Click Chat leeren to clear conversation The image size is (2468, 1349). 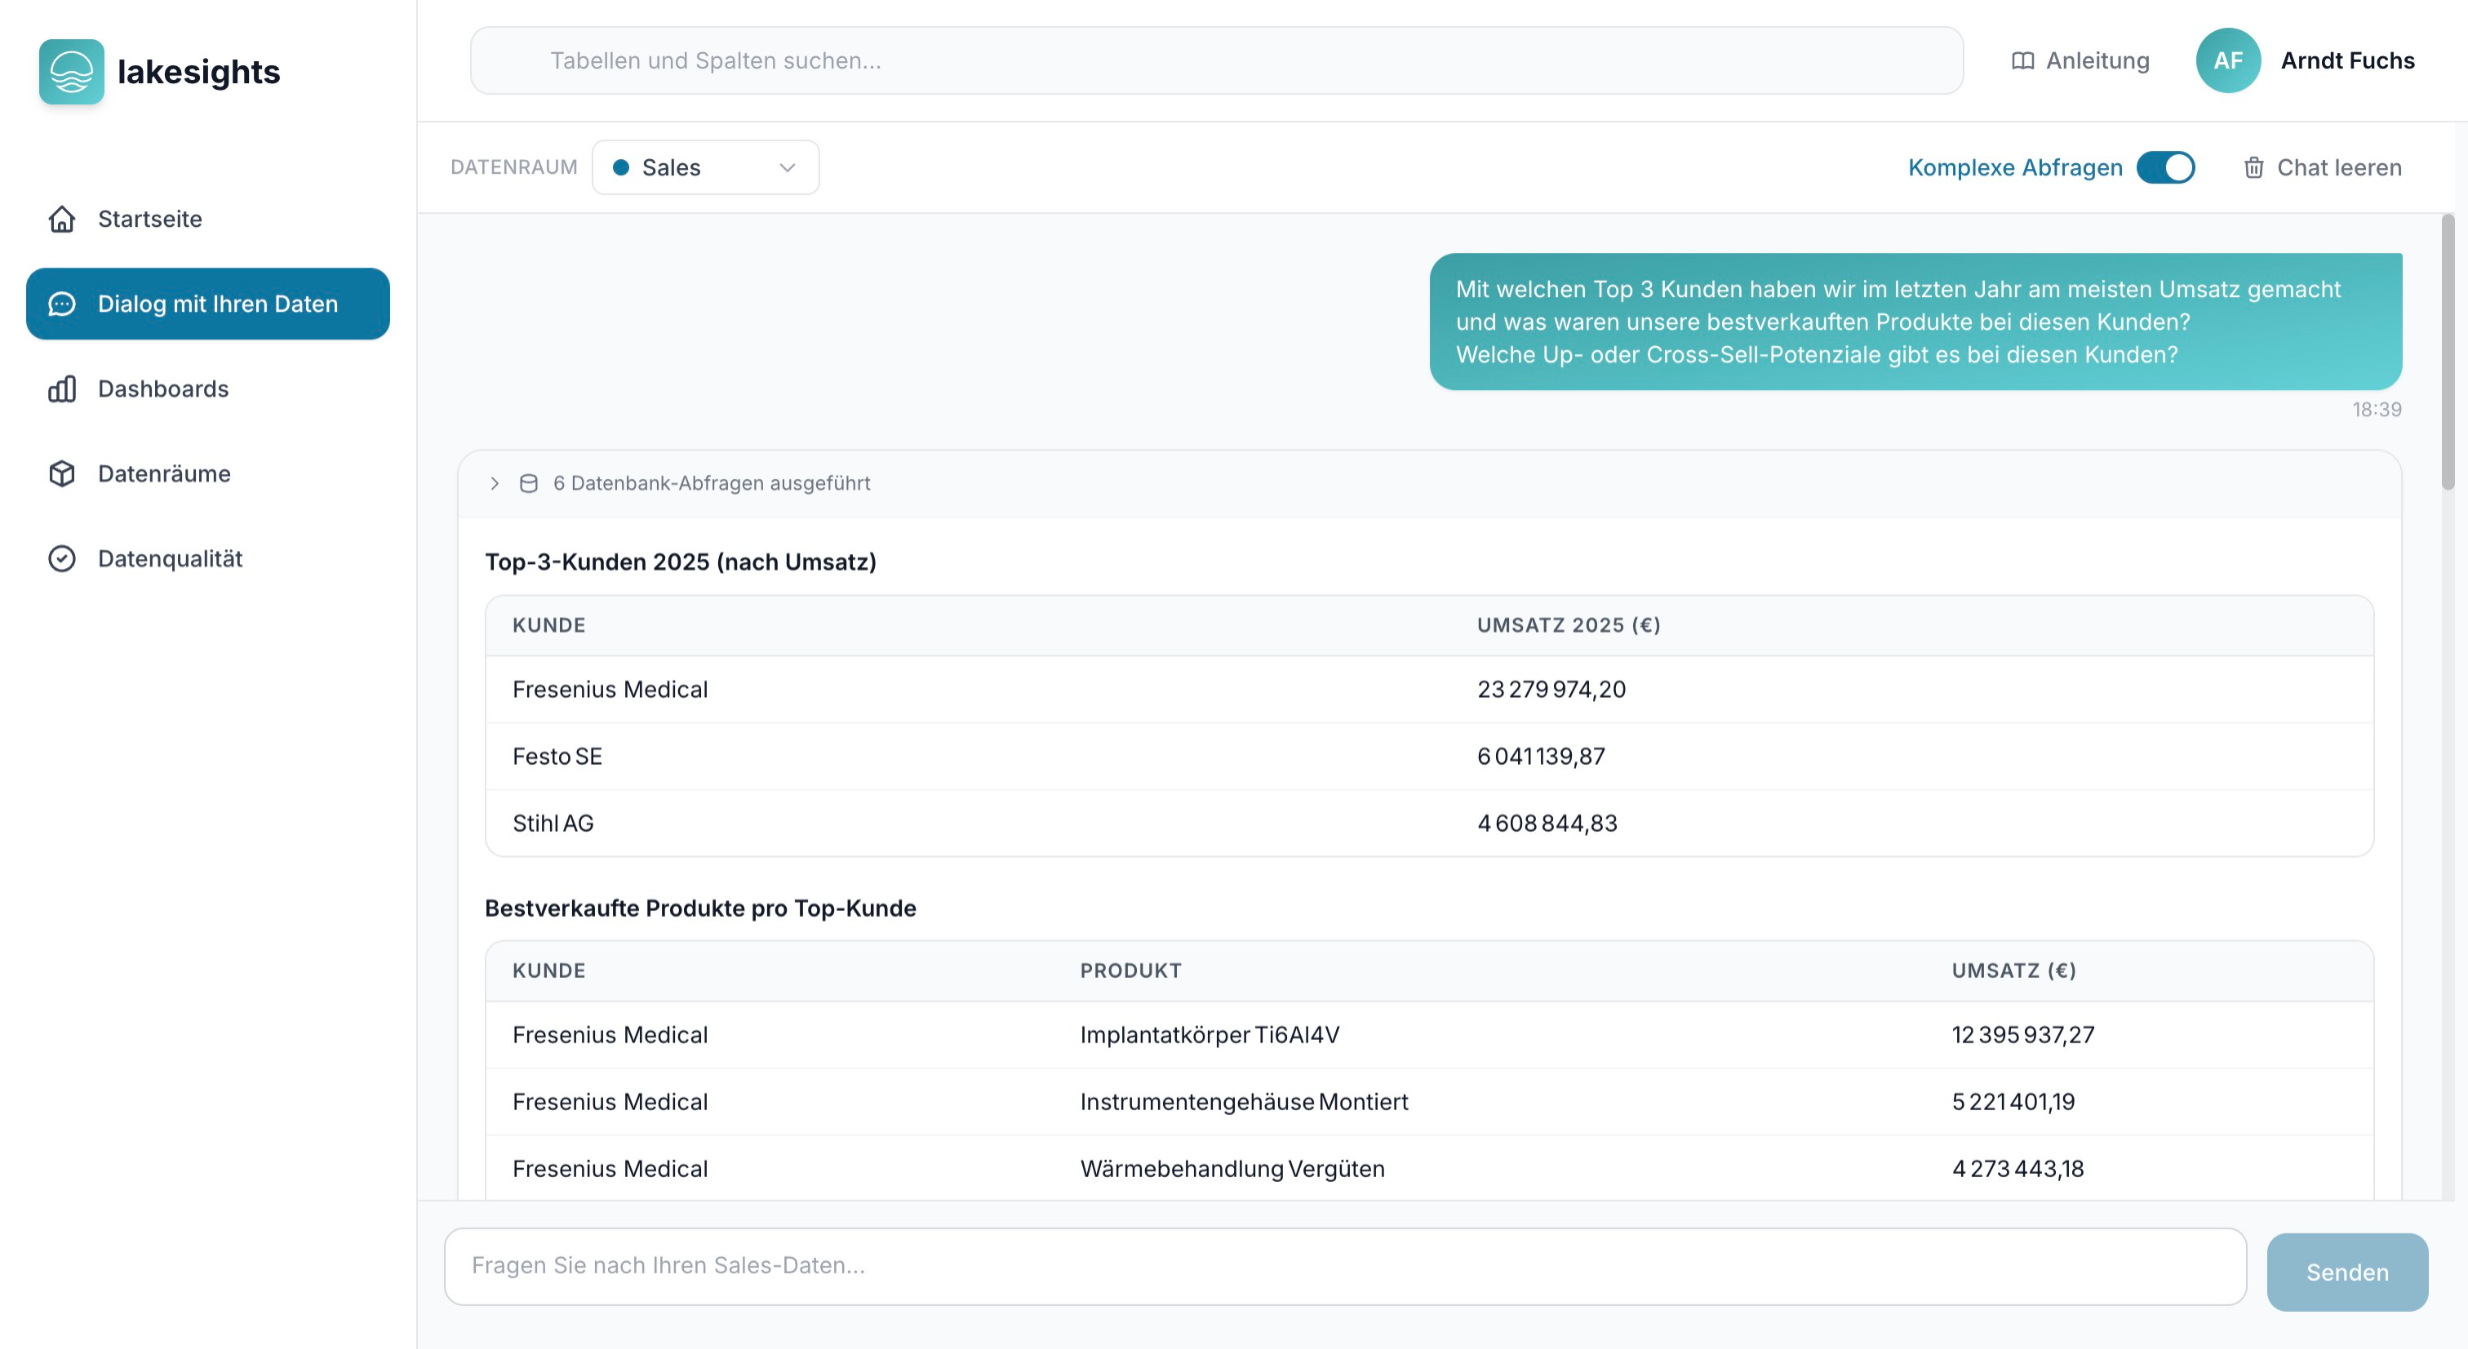click(2339, 167)
